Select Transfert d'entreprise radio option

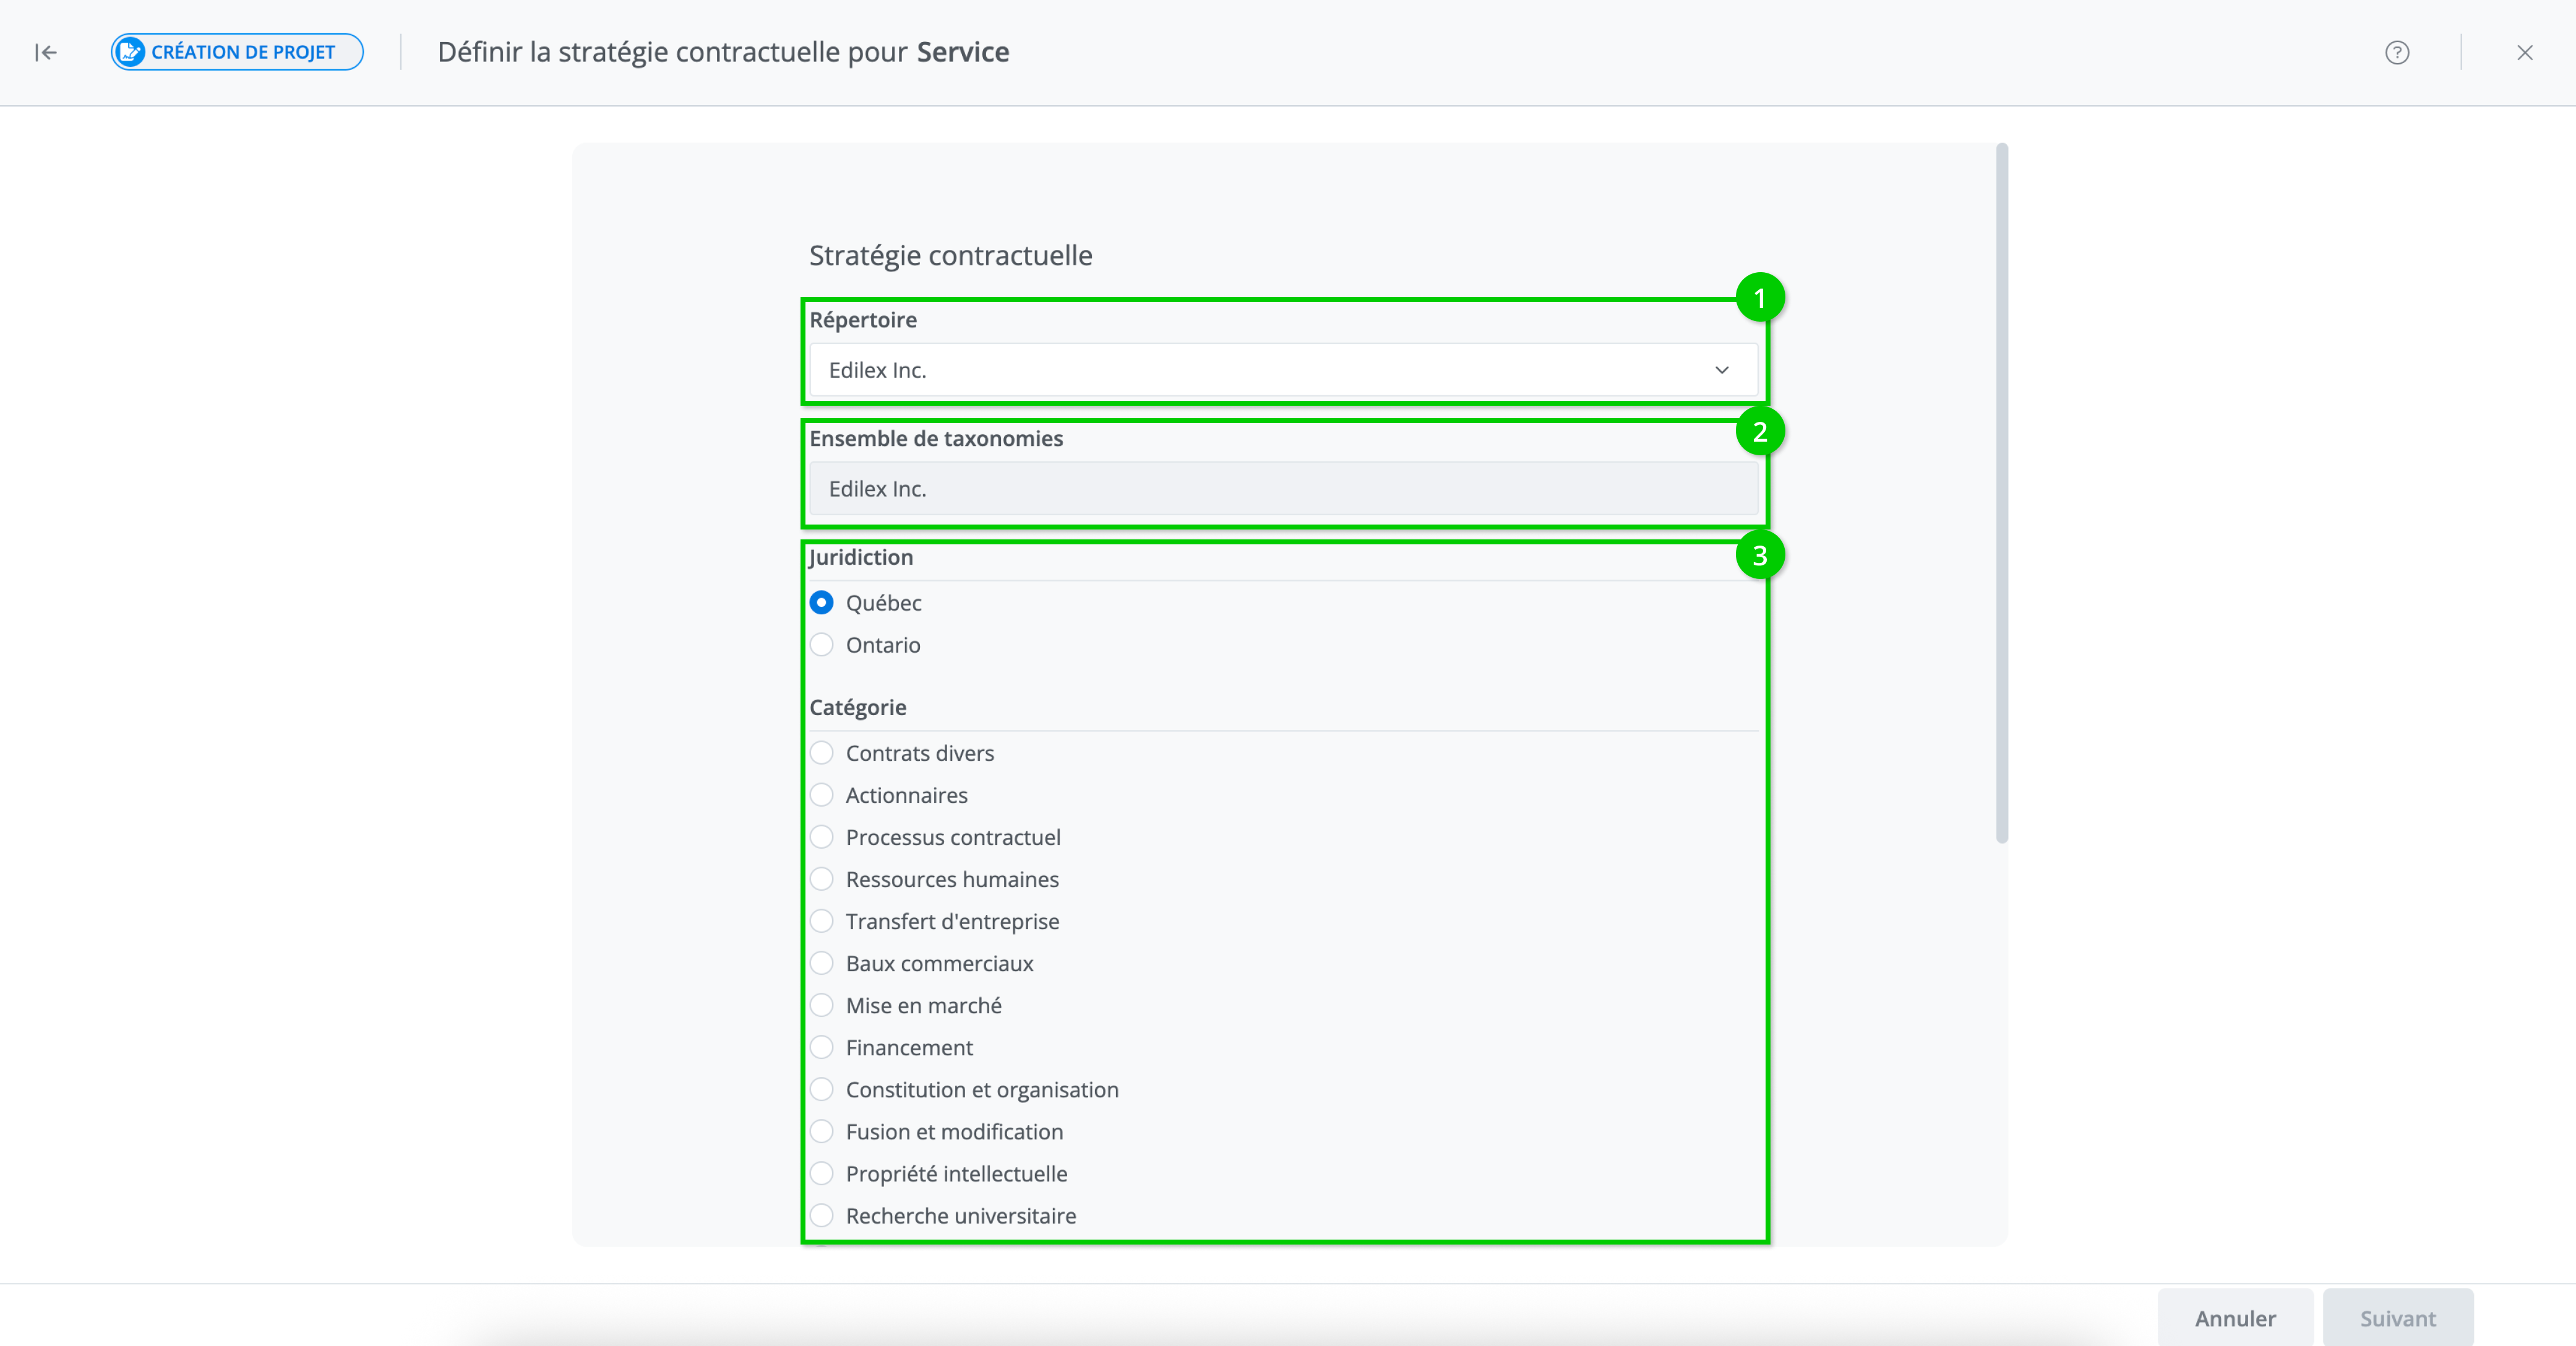821,921
